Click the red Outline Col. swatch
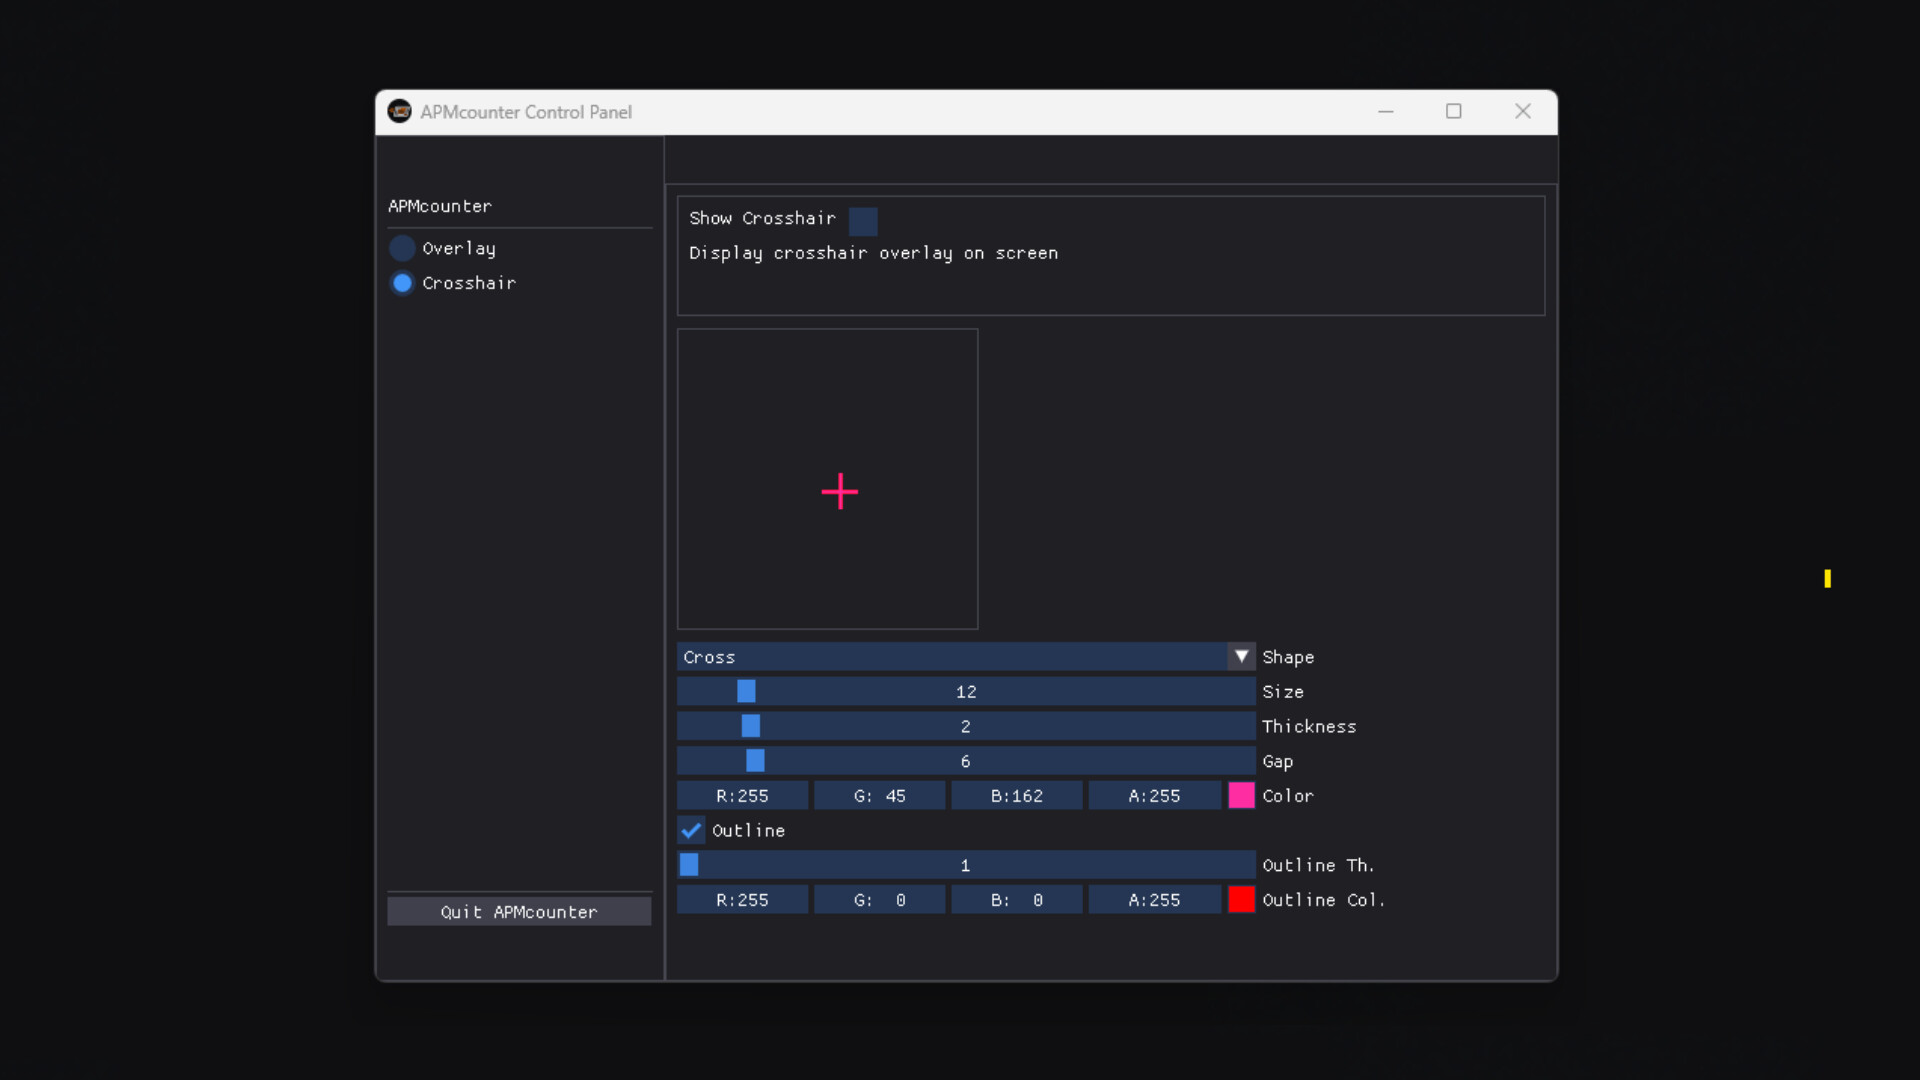This screenshot has height=1080, width=1920. coord(1240,899)
